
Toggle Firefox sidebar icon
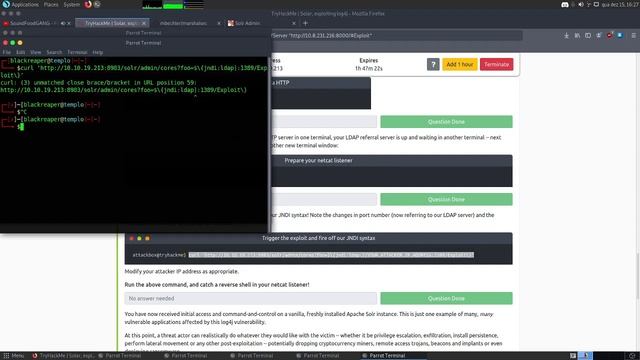point(588,36)
